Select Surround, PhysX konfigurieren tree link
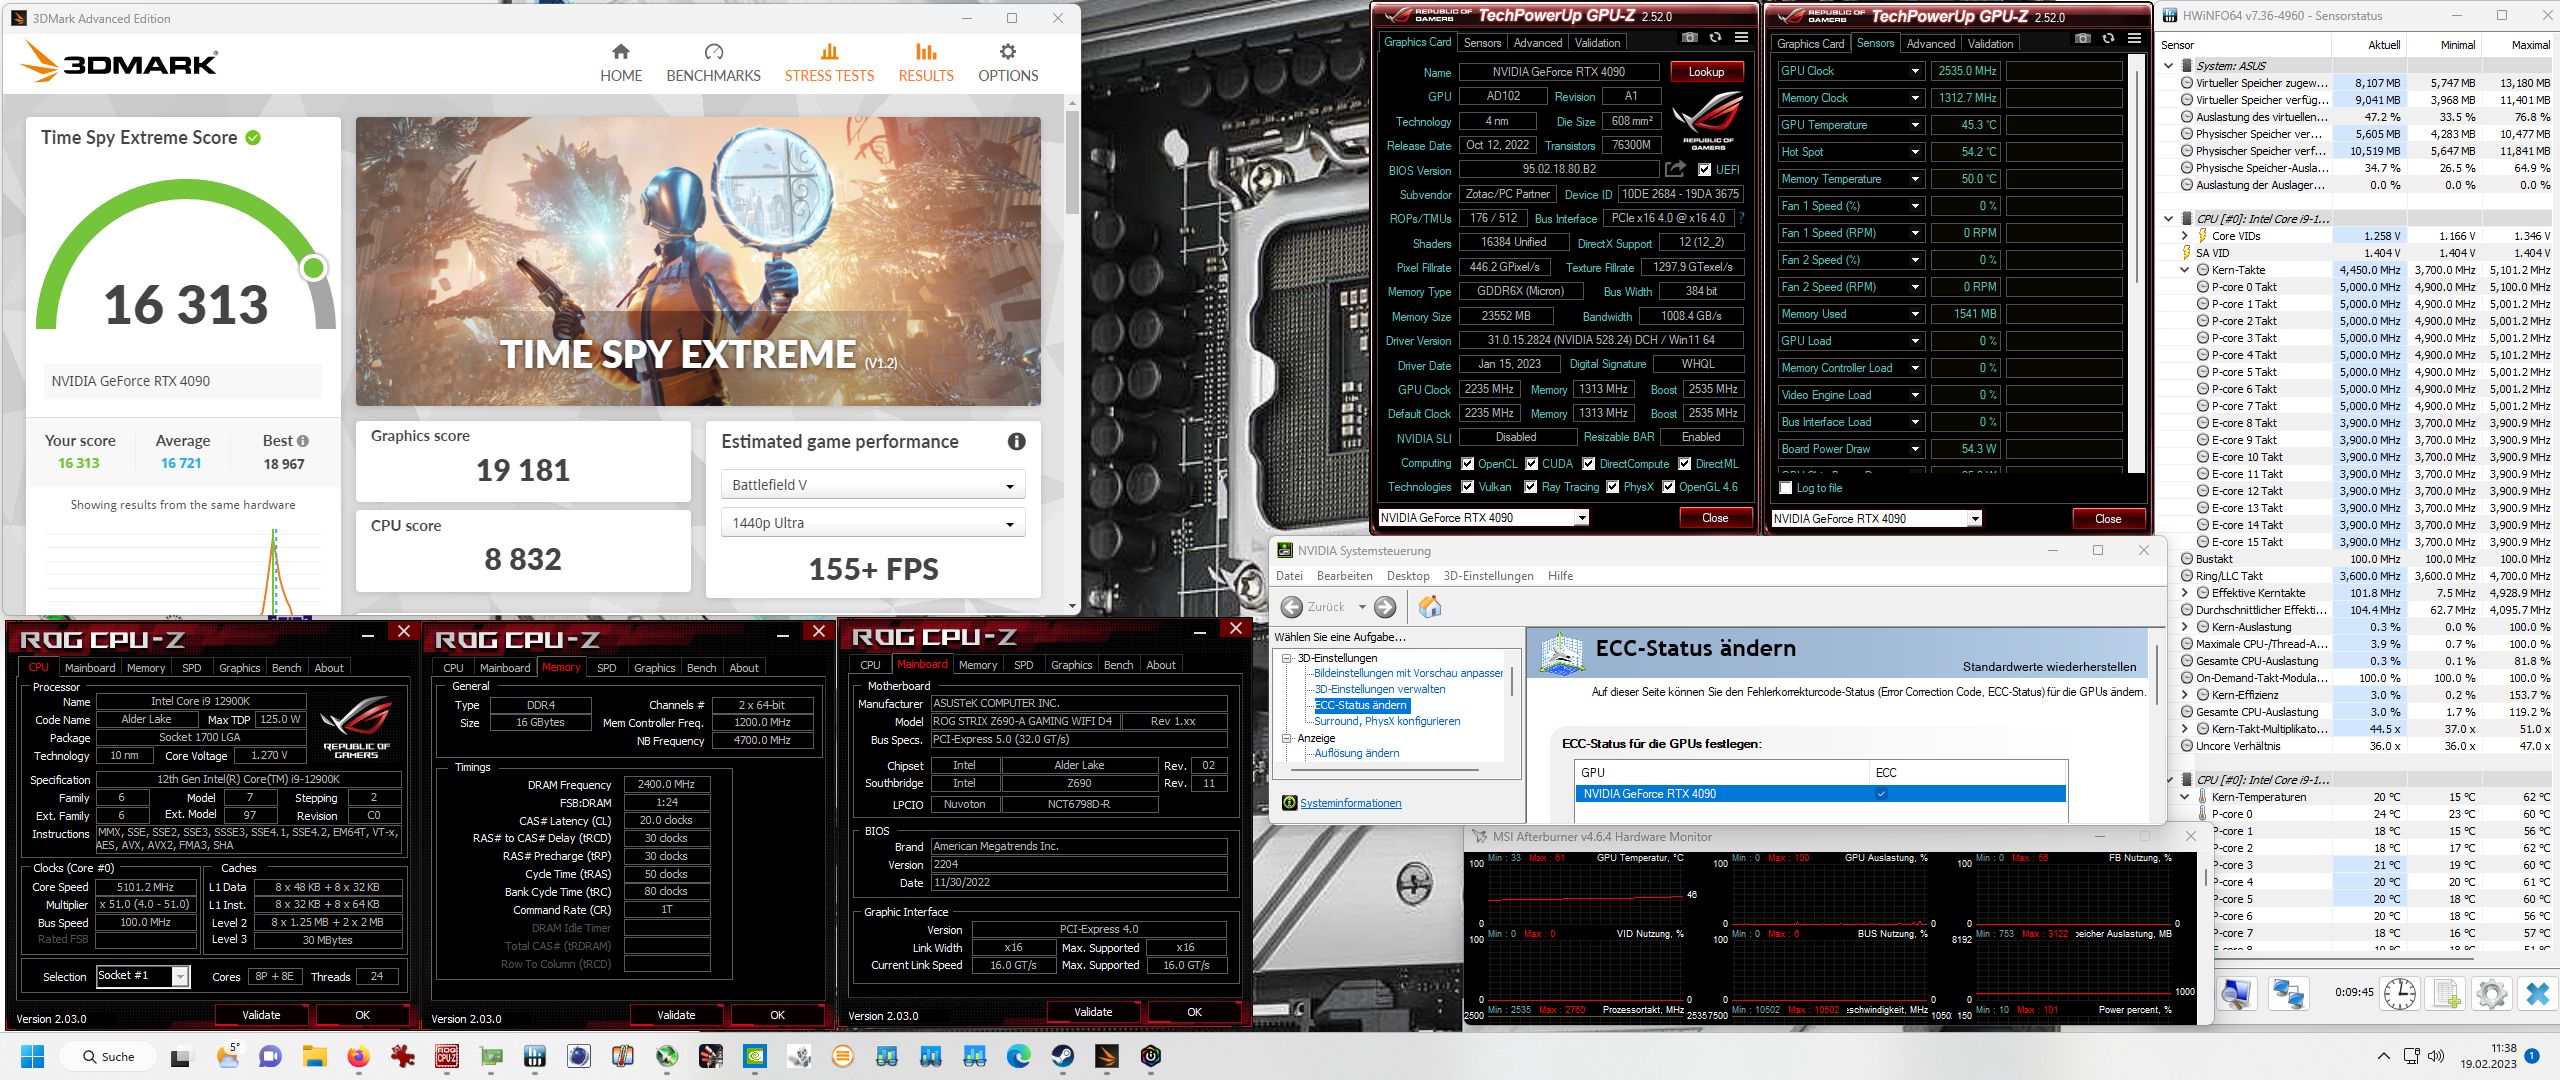 point(1386,721)
